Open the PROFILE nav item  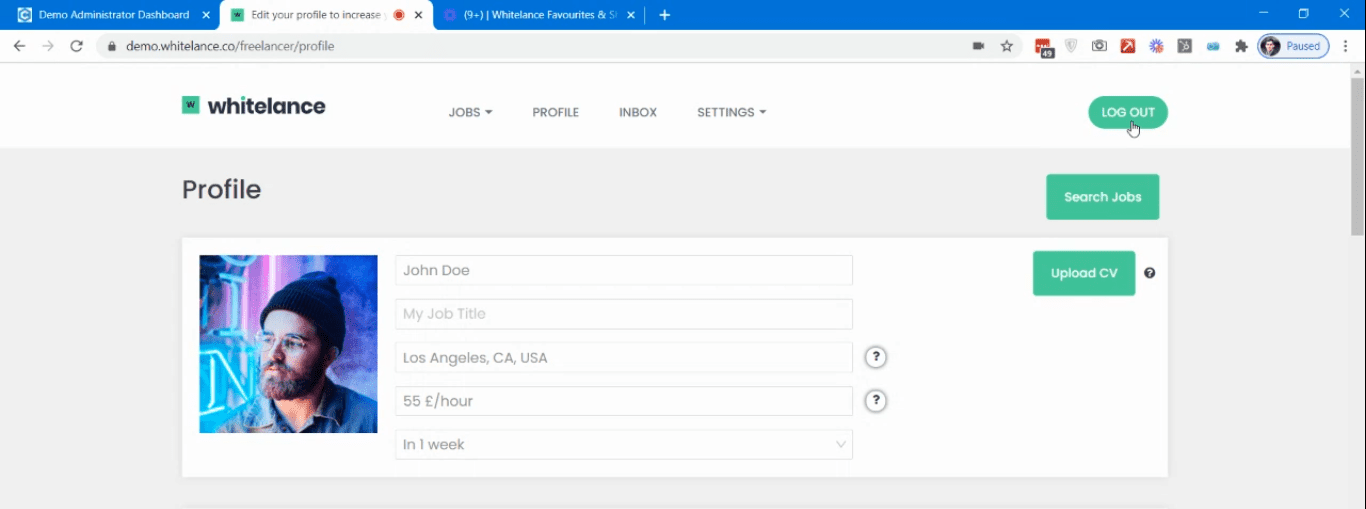point(555,112)
